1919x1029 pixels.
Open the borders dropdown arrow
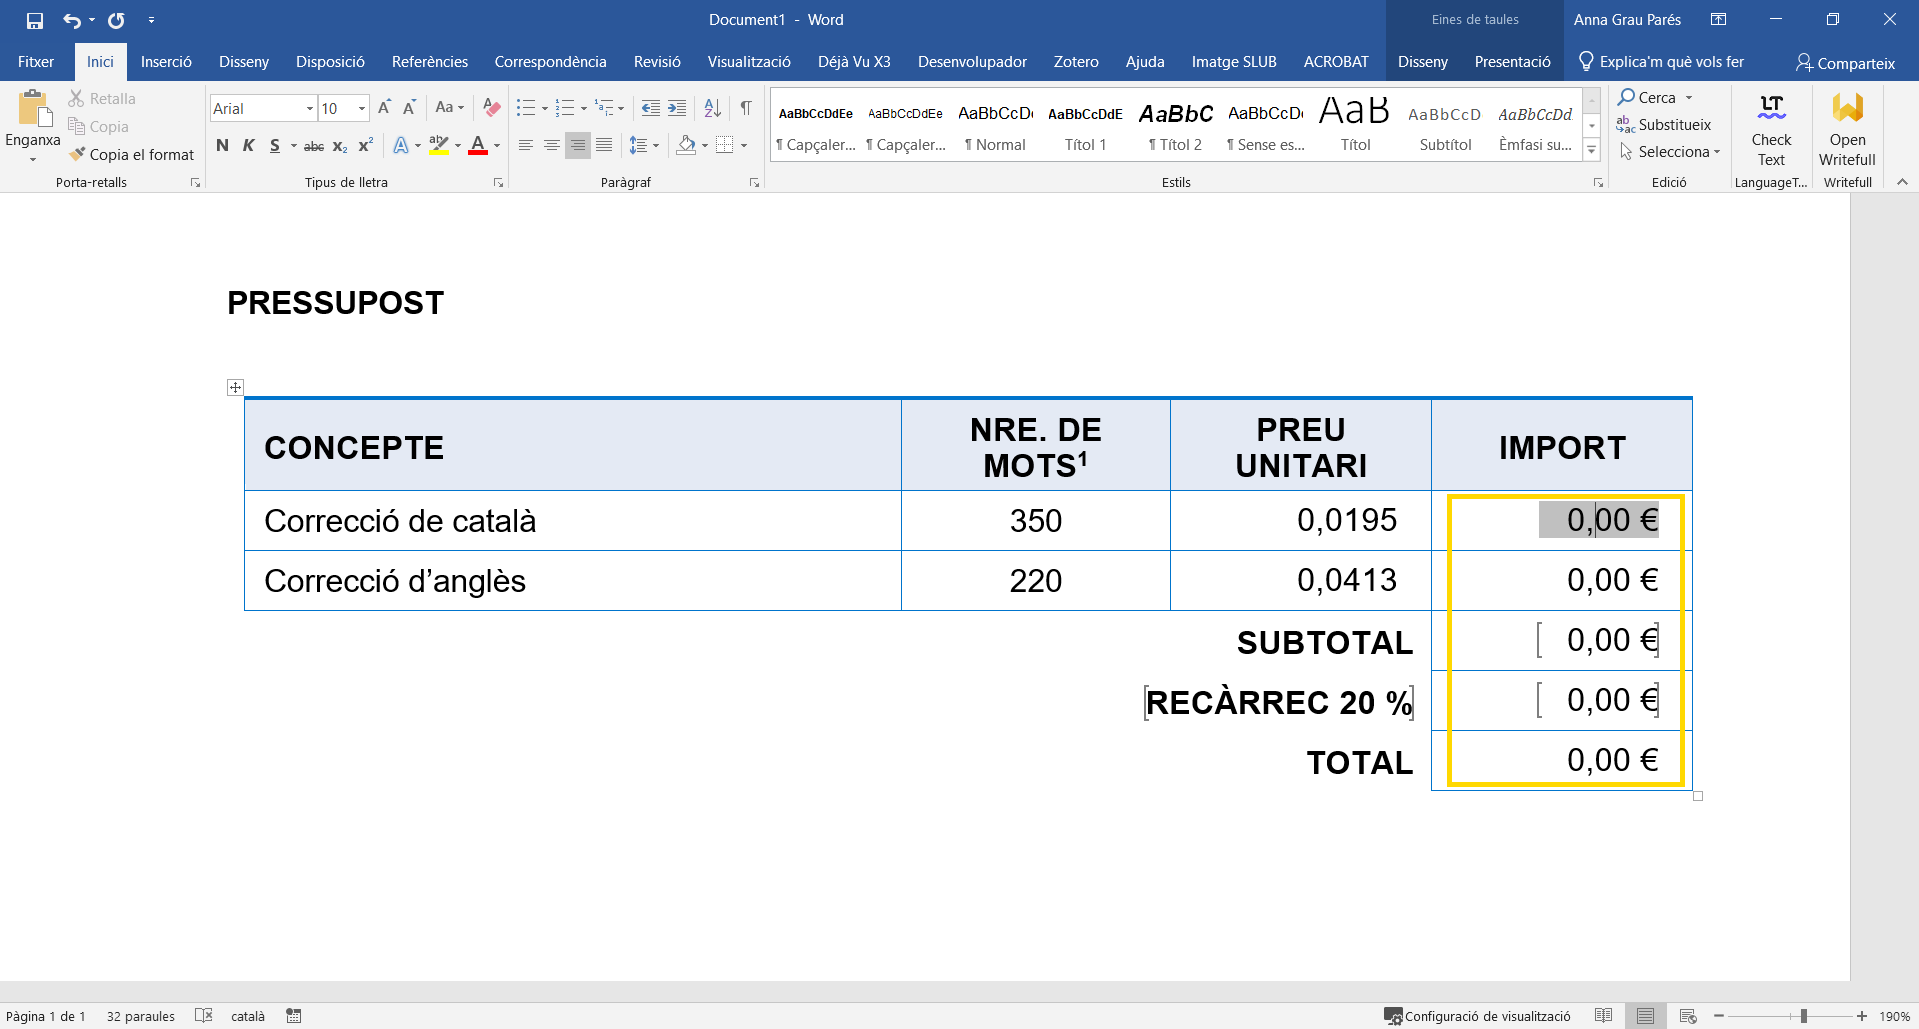coord(742,146)
